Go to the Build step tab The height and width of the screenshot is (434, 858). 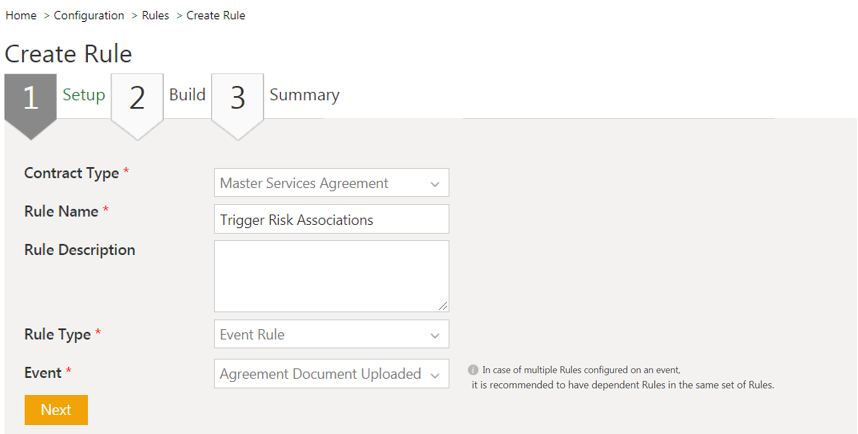[x=187, y=95]
